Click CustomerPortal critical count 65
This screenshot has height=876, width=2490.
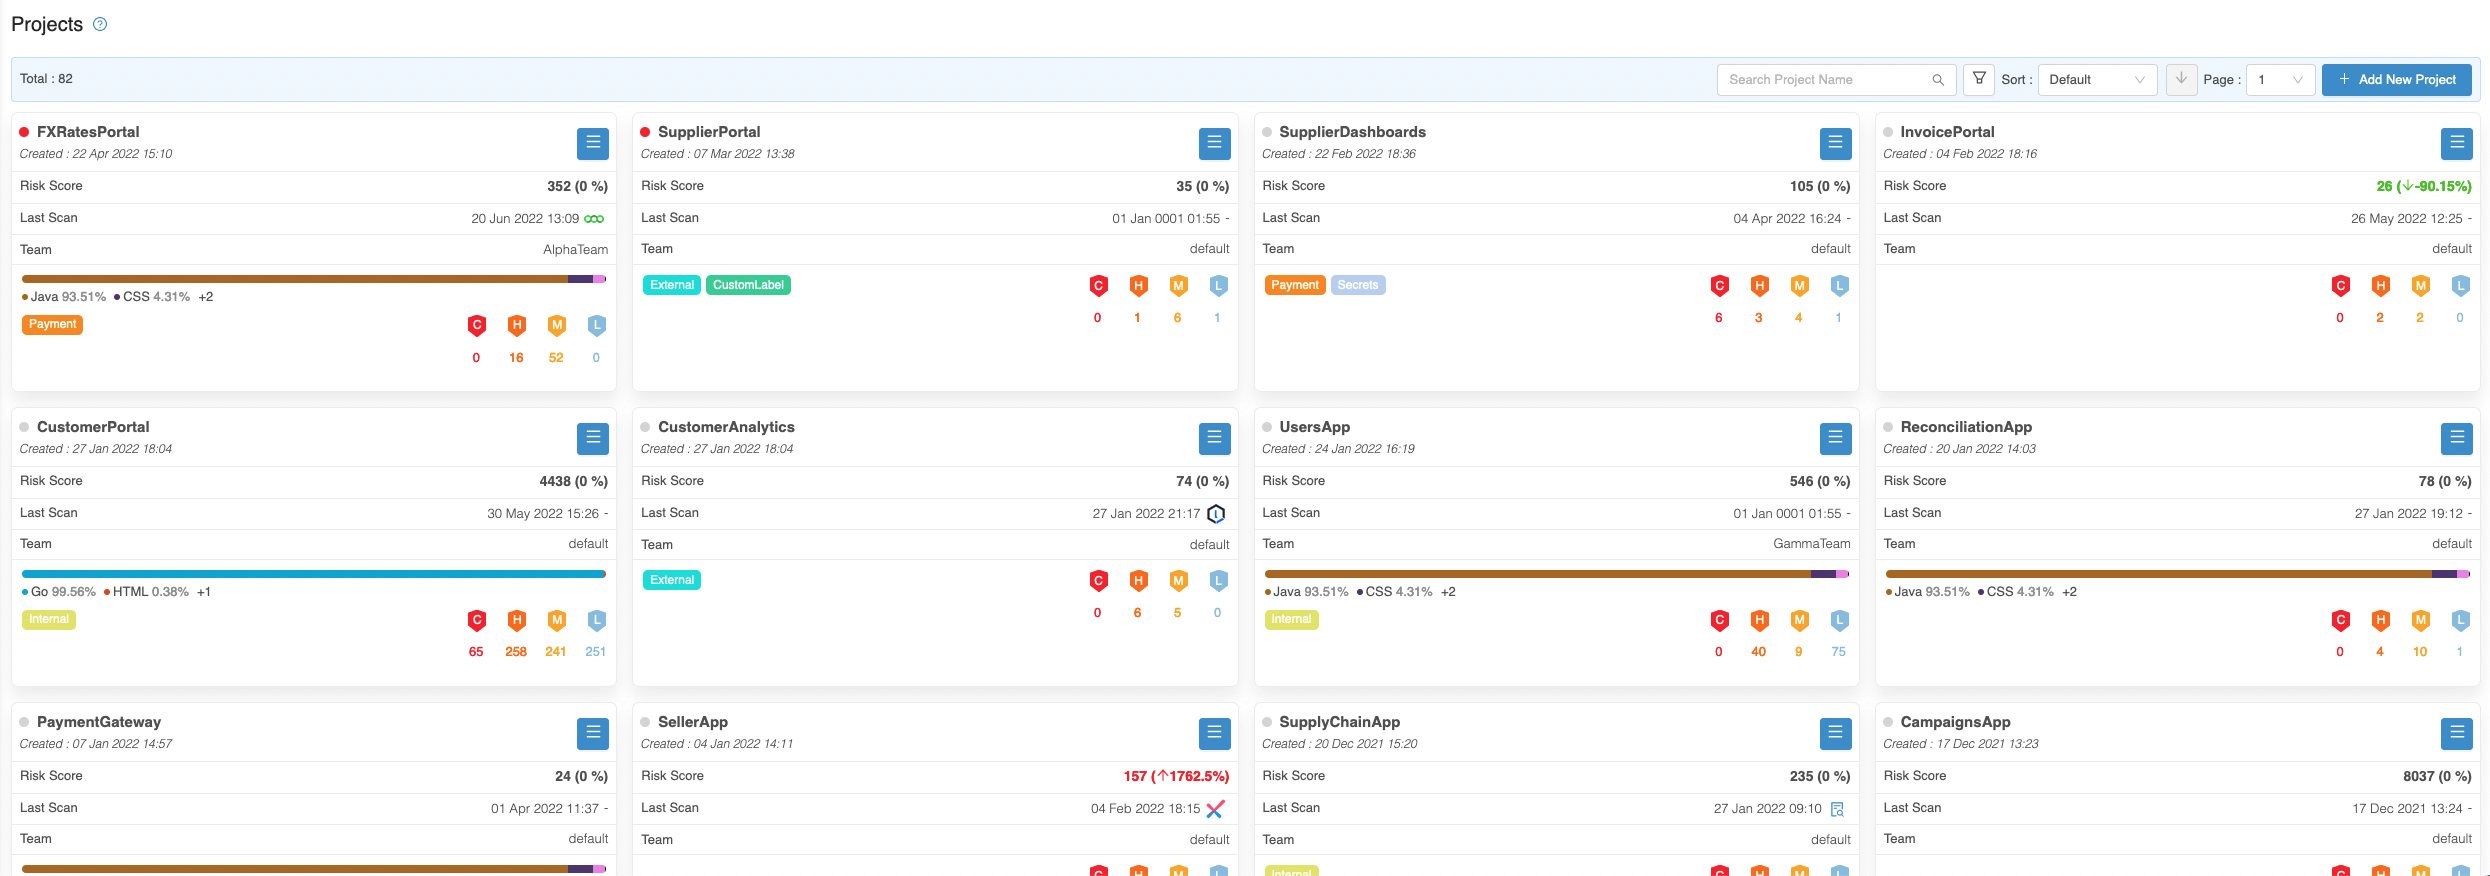click(x=476, y=652)
